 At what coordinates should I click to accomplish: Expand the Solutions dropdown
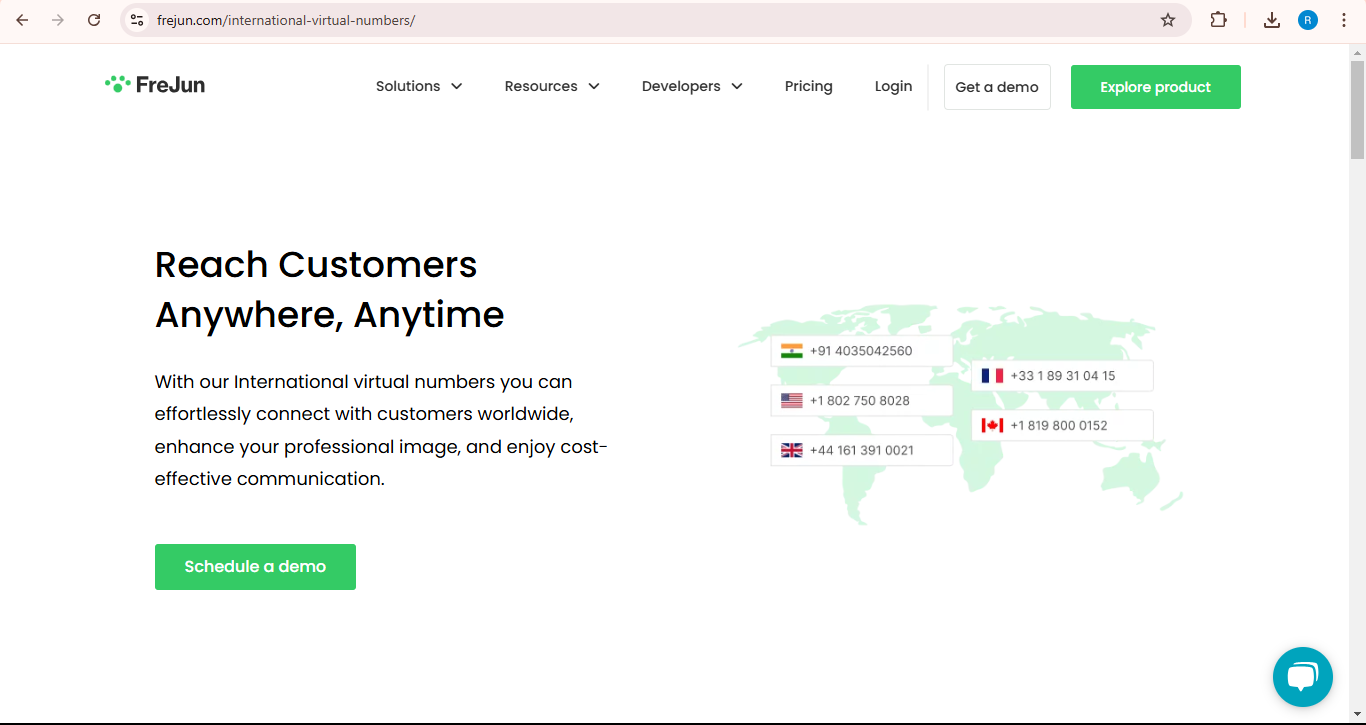[419, 86]
